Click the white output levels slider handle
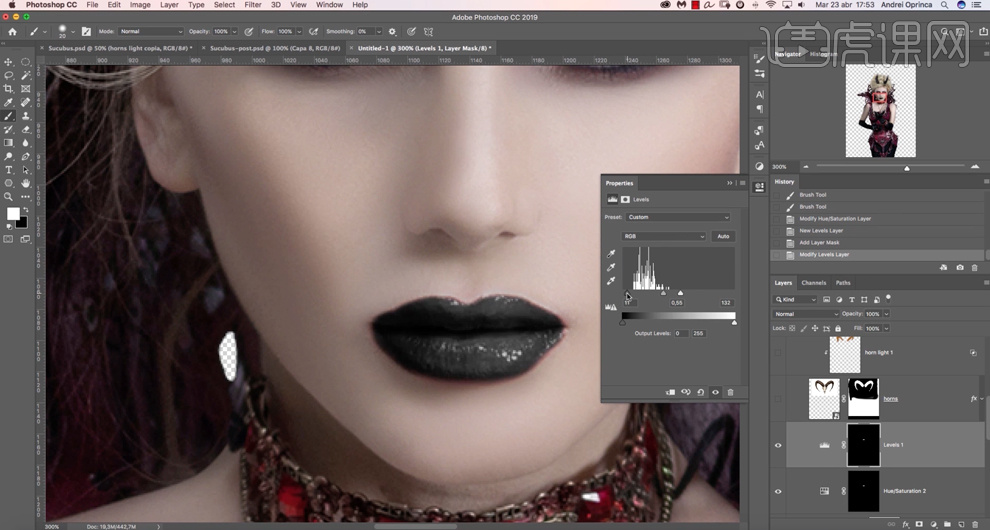 (734, 322)
